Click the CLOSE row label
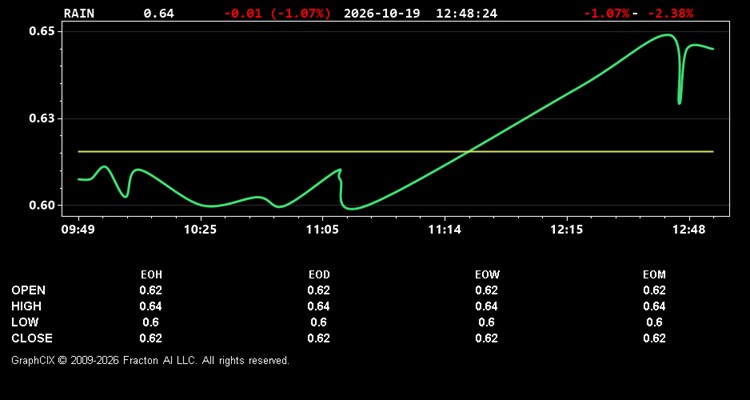Image resolution: width=750 pixels, height=400 pixels. click(x=32, y=338)
